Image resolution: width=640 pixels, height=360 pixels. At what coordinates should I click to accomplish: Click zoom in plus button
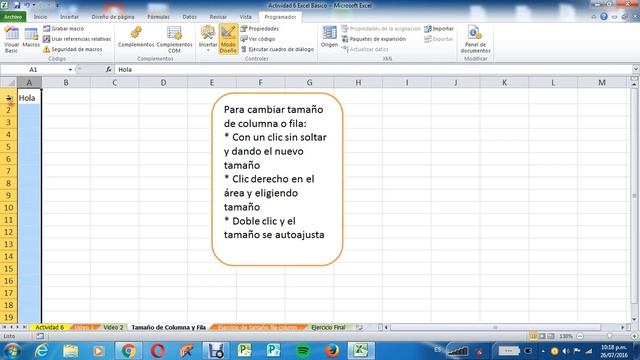click(x=635, y=336)
